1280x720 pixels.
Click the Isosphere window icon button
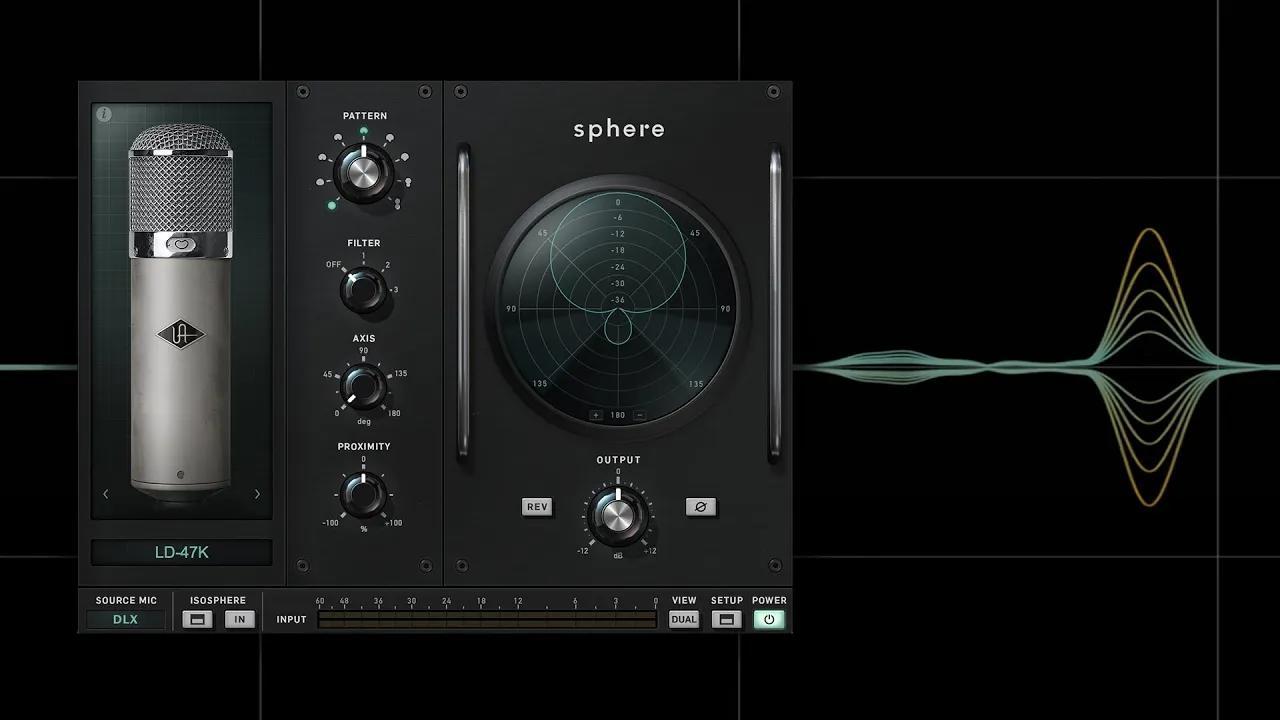pyautogui.click(x=197, y=619)
